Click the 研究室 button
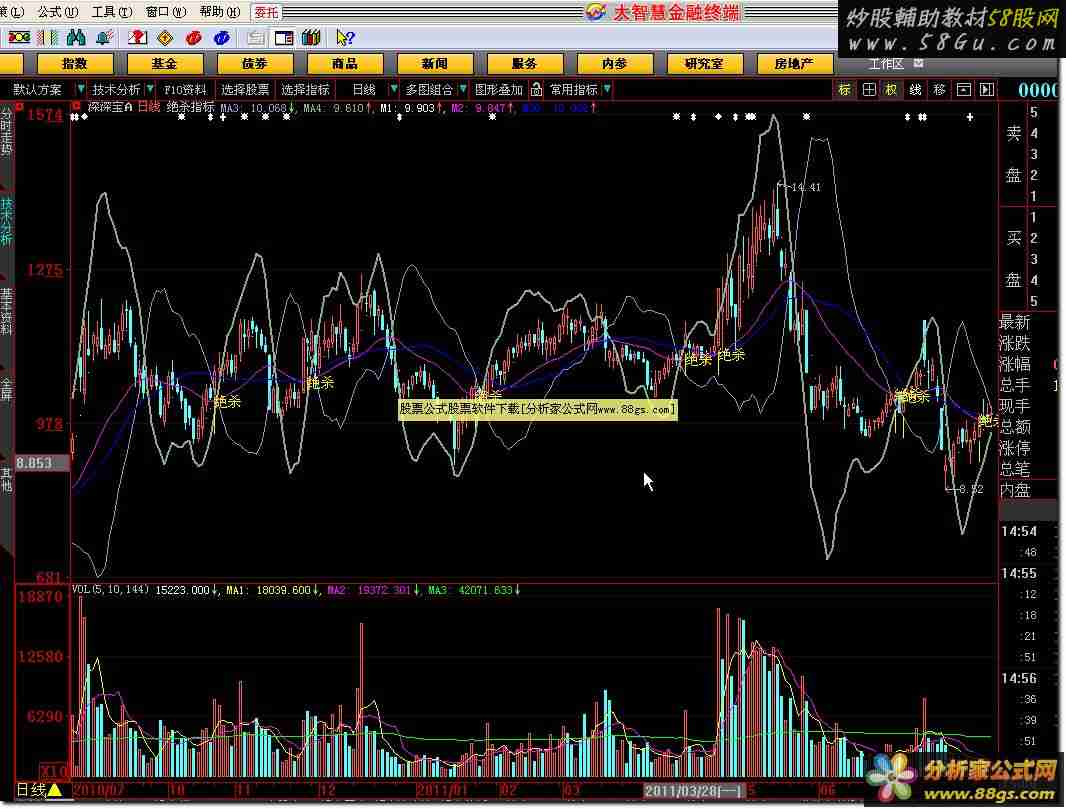The image size is (1066, 809). point(704,64)
